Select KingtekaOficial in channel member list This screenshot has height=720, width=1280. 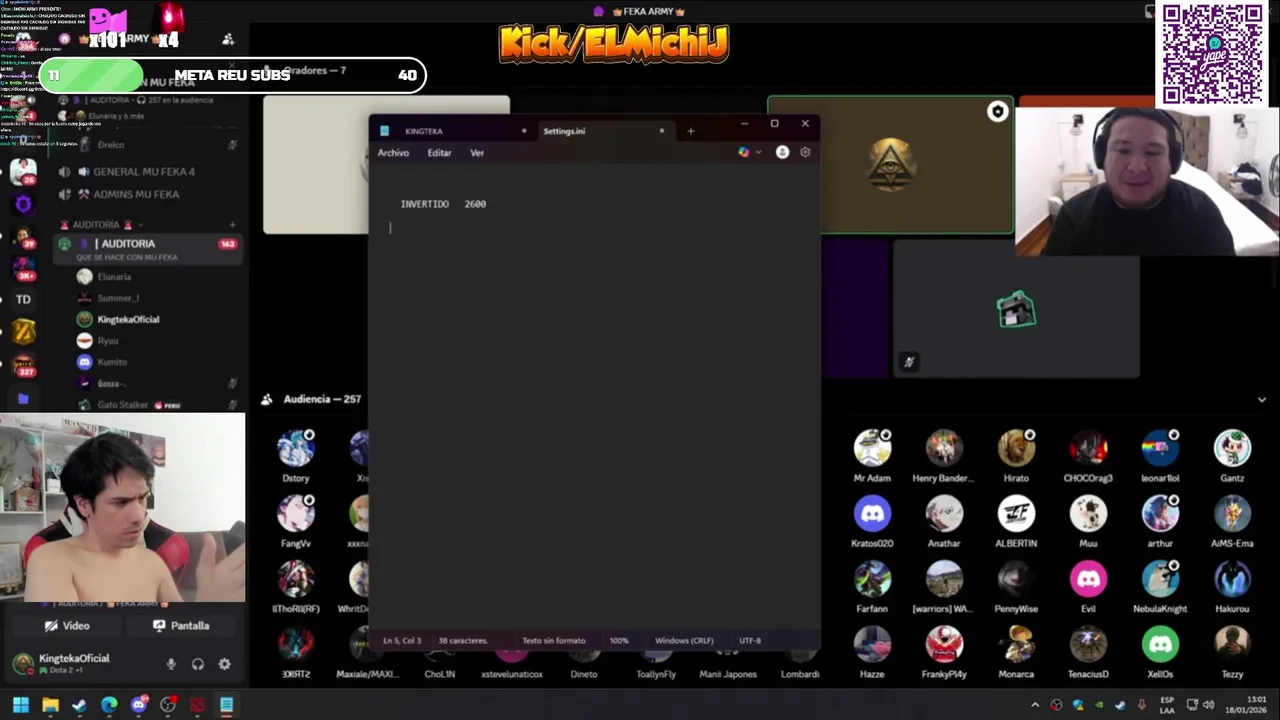pos(128,320)
